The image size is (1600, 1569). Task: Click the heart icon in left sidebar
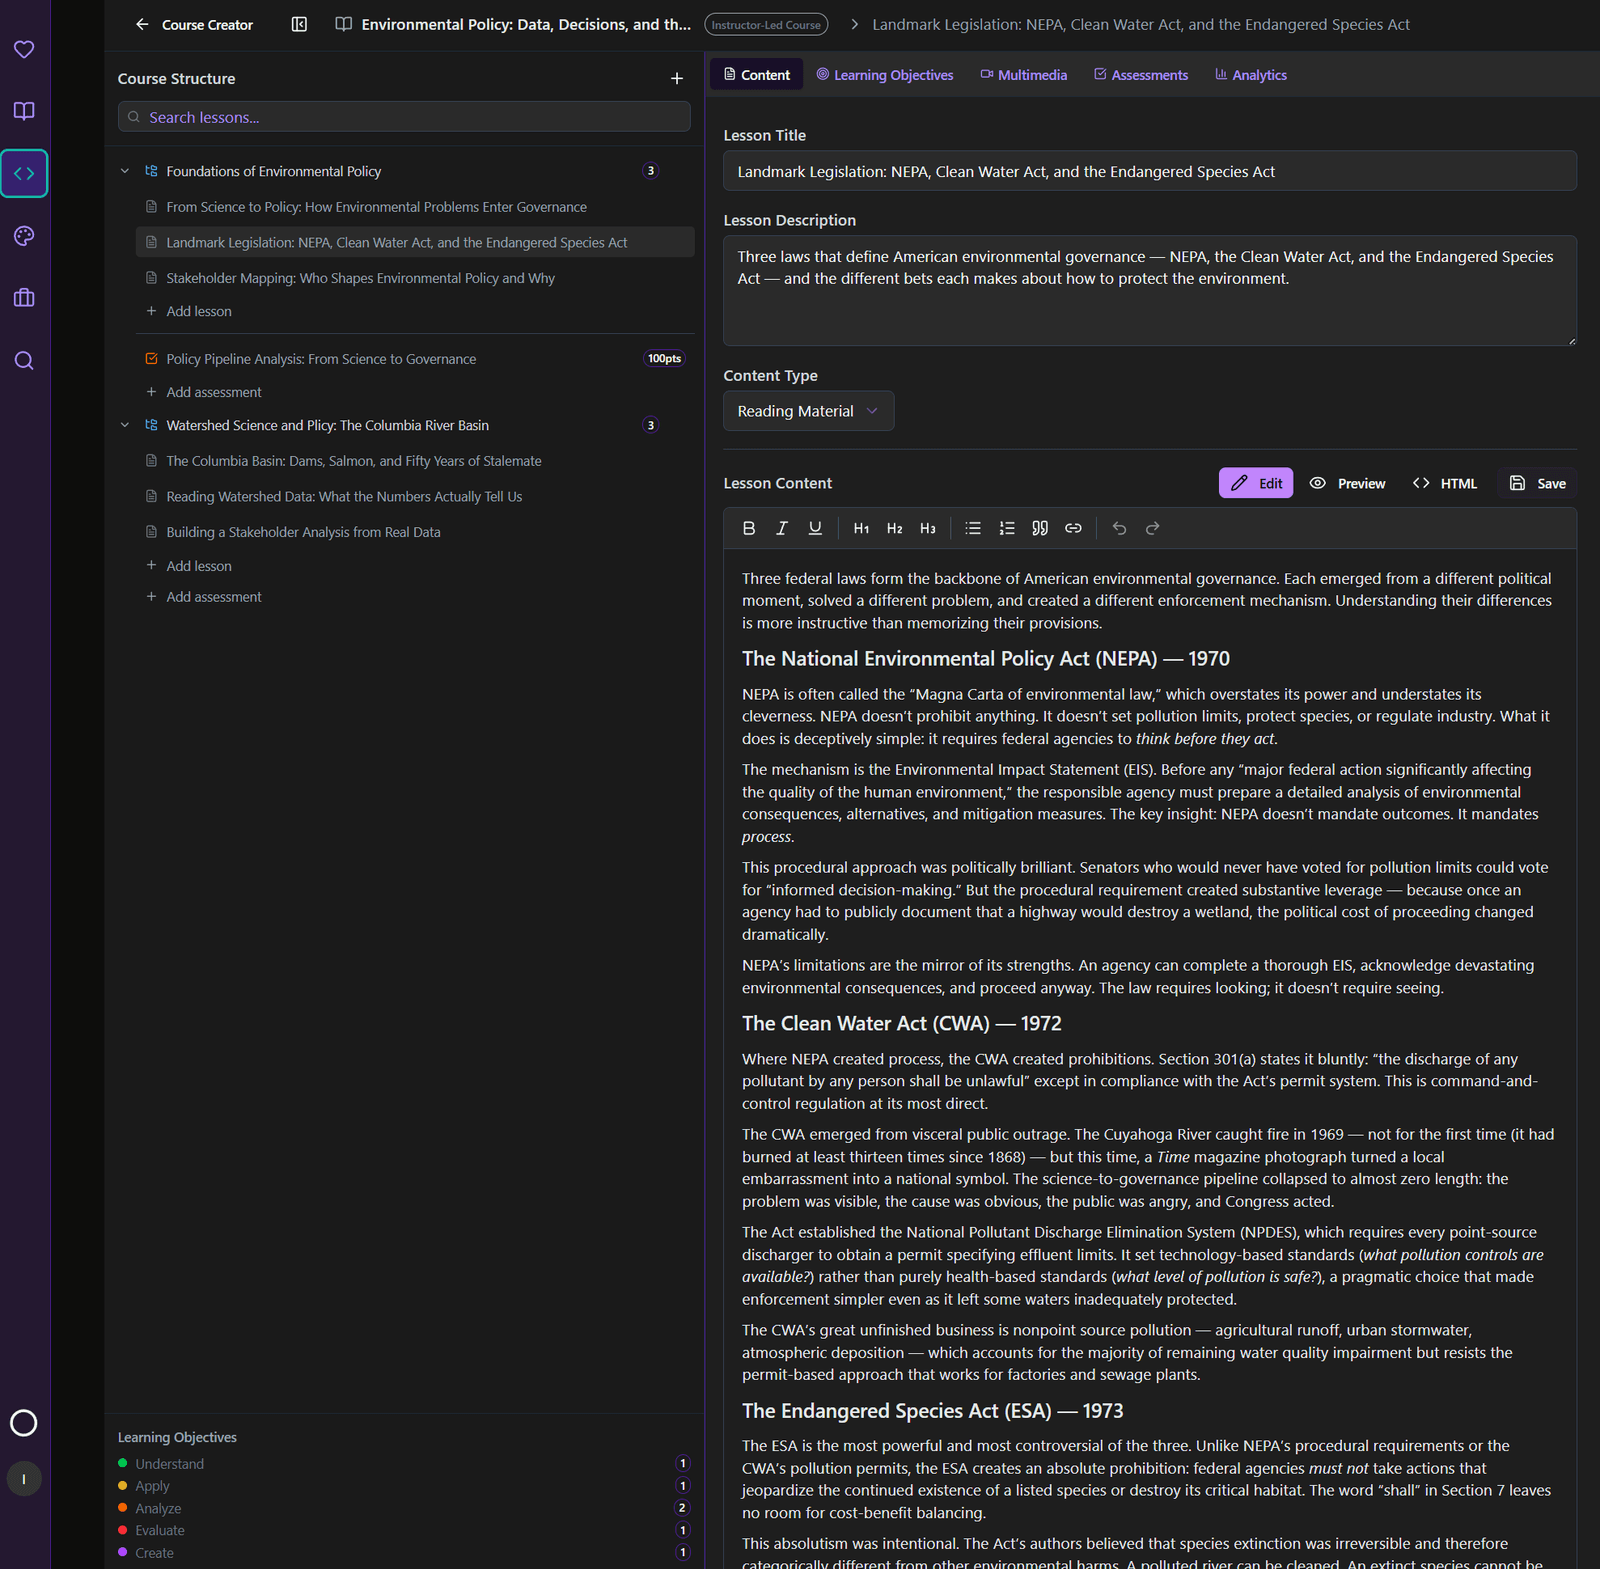(x=24, y=49)
